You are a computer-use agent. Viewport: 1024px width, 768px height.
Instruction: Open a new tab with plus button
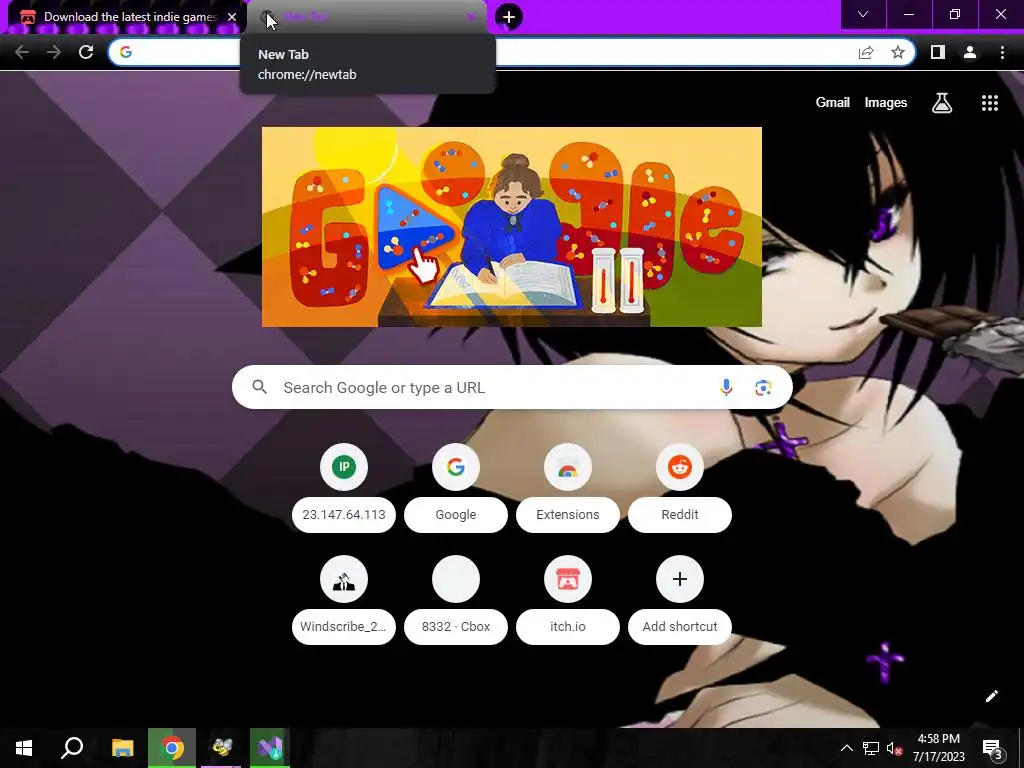tap(509, 17)
